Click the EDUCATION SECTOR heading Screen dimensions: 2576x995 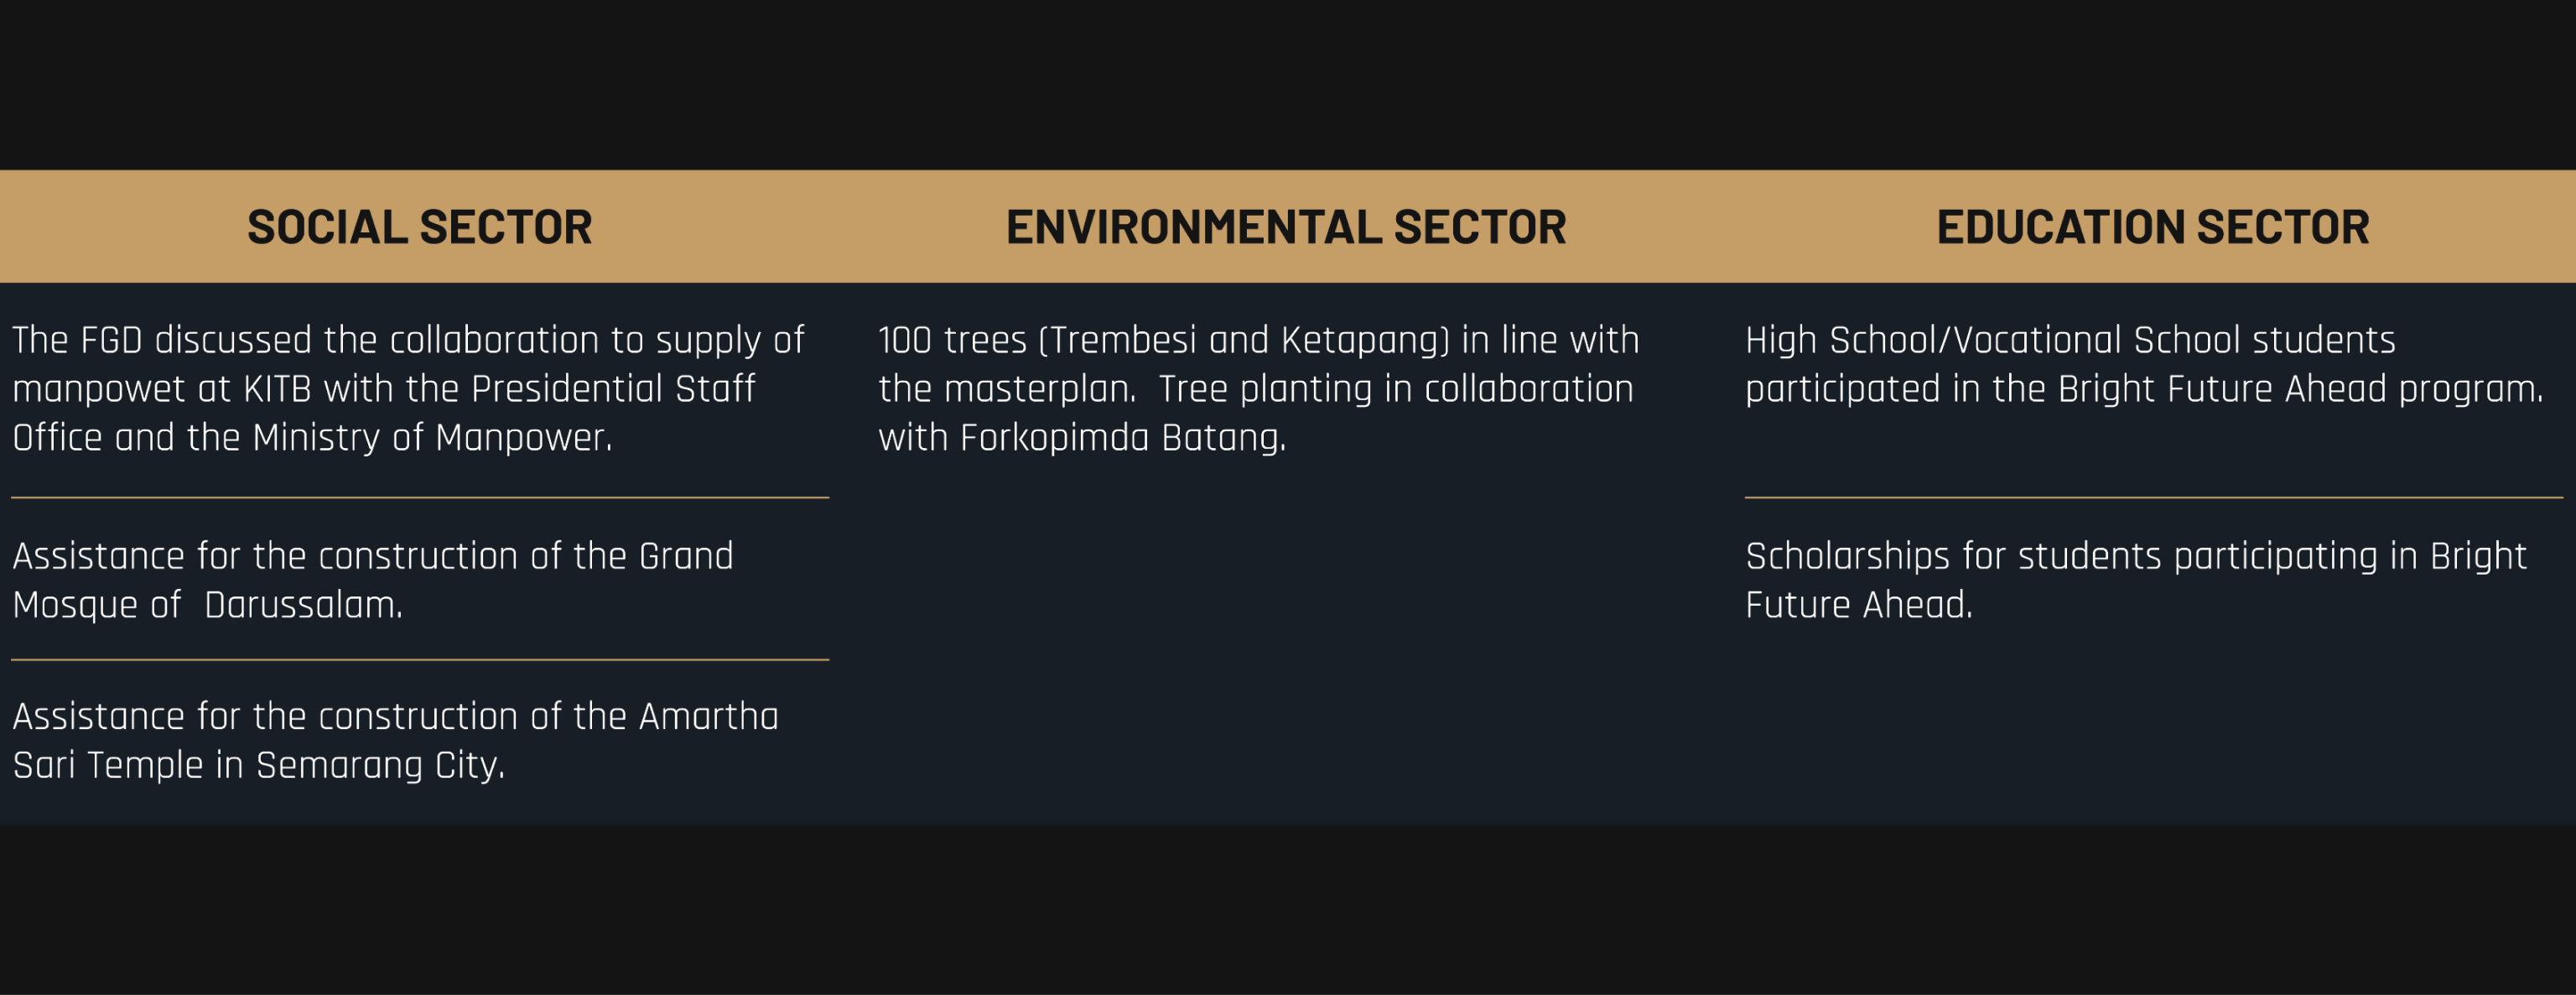pos(2153,227)
